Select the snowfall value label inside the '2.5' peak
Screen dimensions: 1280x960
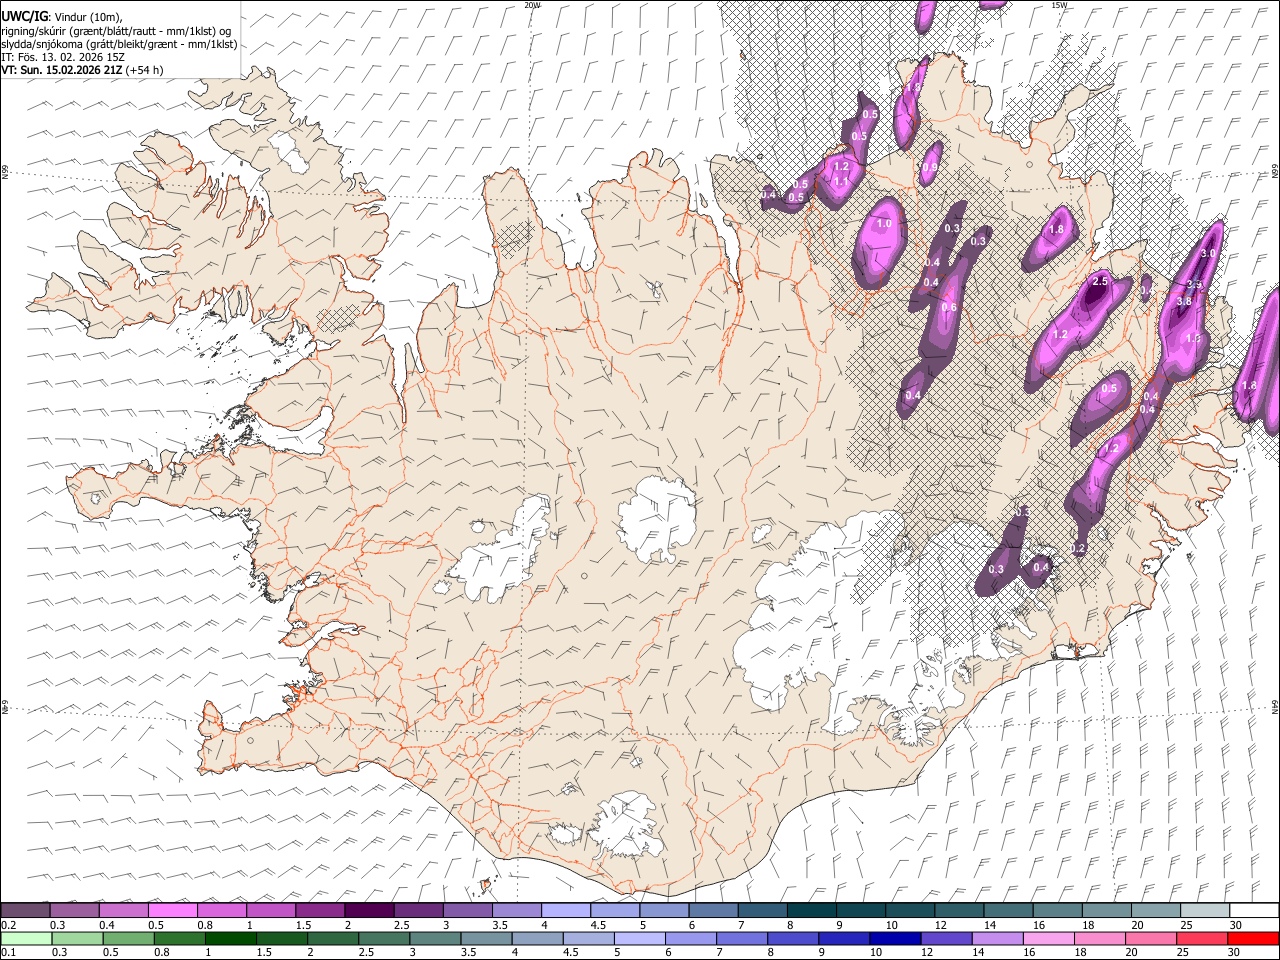click(1100, 282)
